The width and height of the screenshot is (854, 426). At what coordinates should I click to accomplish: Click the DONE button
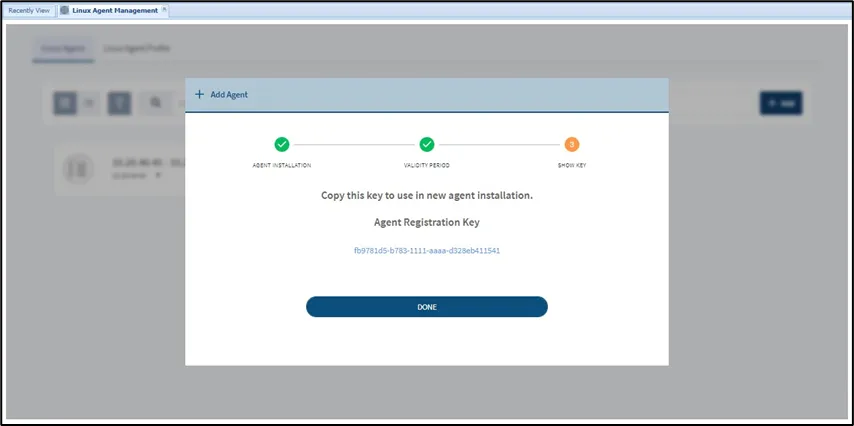(x=426, y=307)
